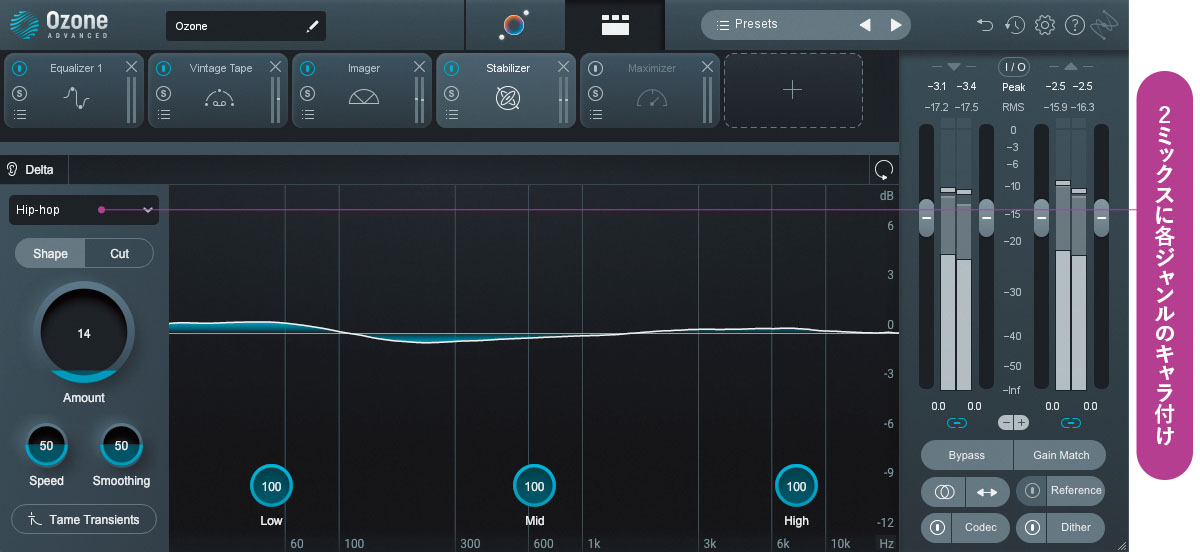Click the Tame Transients button
This screenshot has width=1200, height=552.
pos(83,519)
